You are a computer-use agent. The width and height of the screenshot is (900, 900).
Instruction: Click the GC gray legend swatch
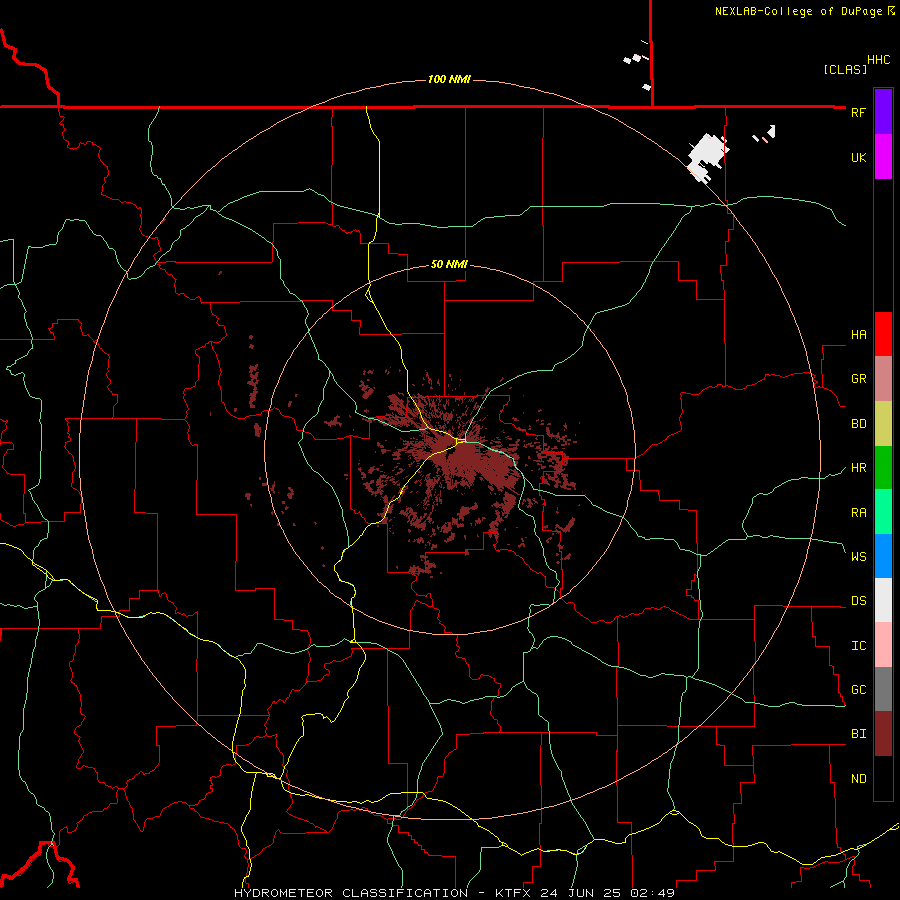pyautogui.click(x=883, y=689)
